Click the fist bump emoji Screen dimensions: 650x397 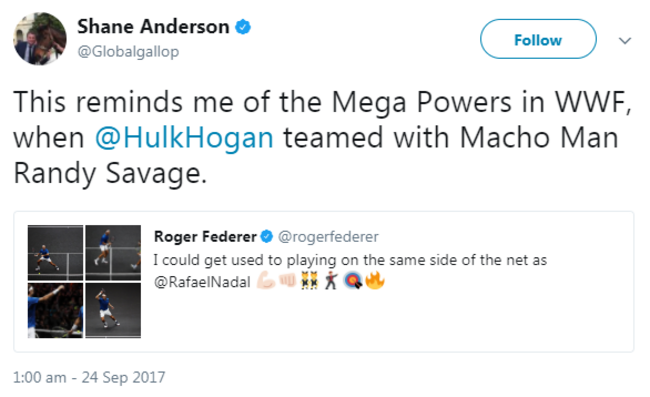[287, 281]
